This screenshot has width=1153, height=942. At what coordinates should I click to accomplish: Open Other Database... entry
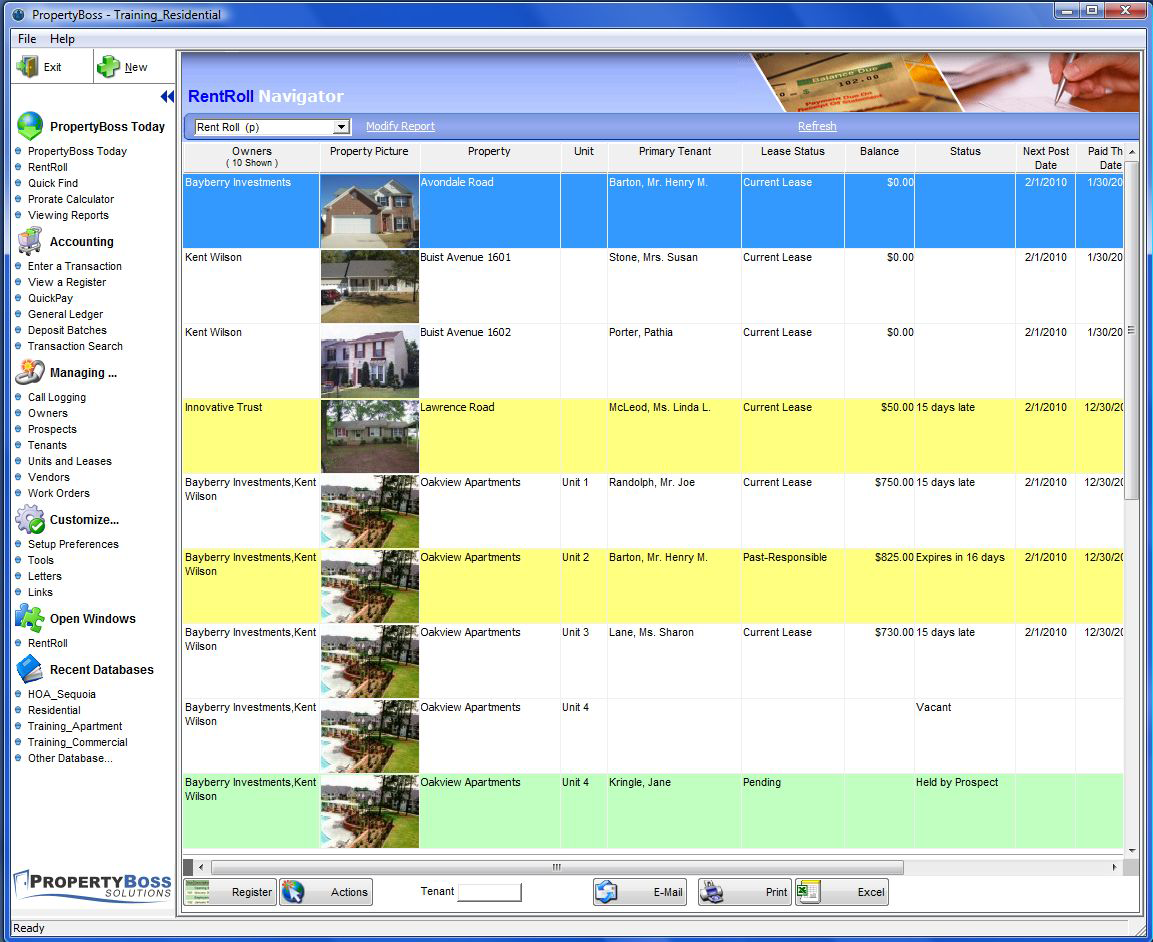click(x=70, y=758)
